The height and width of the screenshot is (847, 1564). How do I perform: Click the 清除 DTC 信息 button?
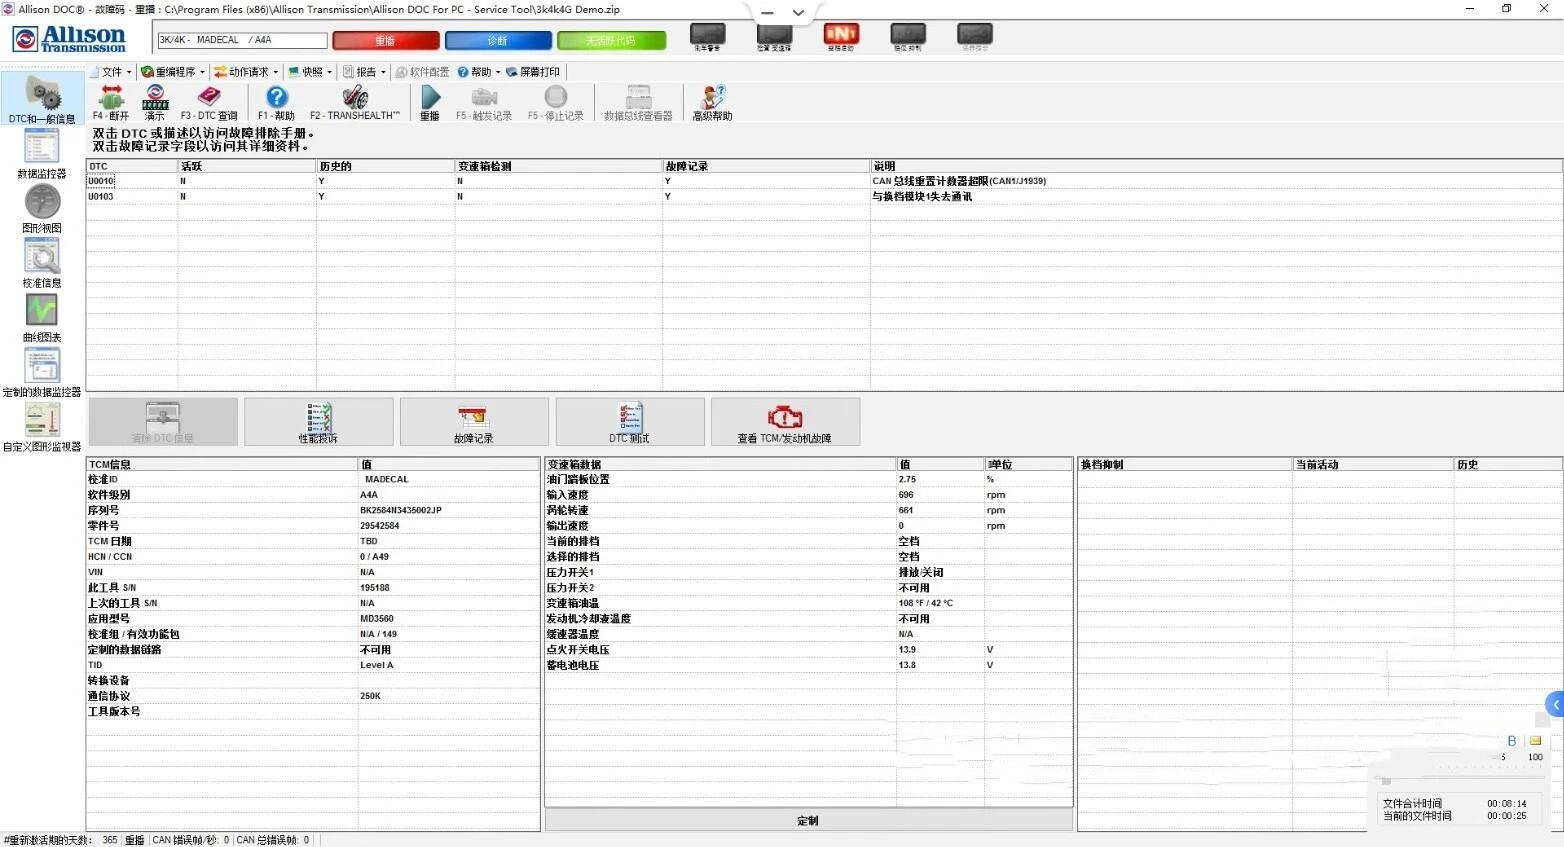tap(163, 422)
